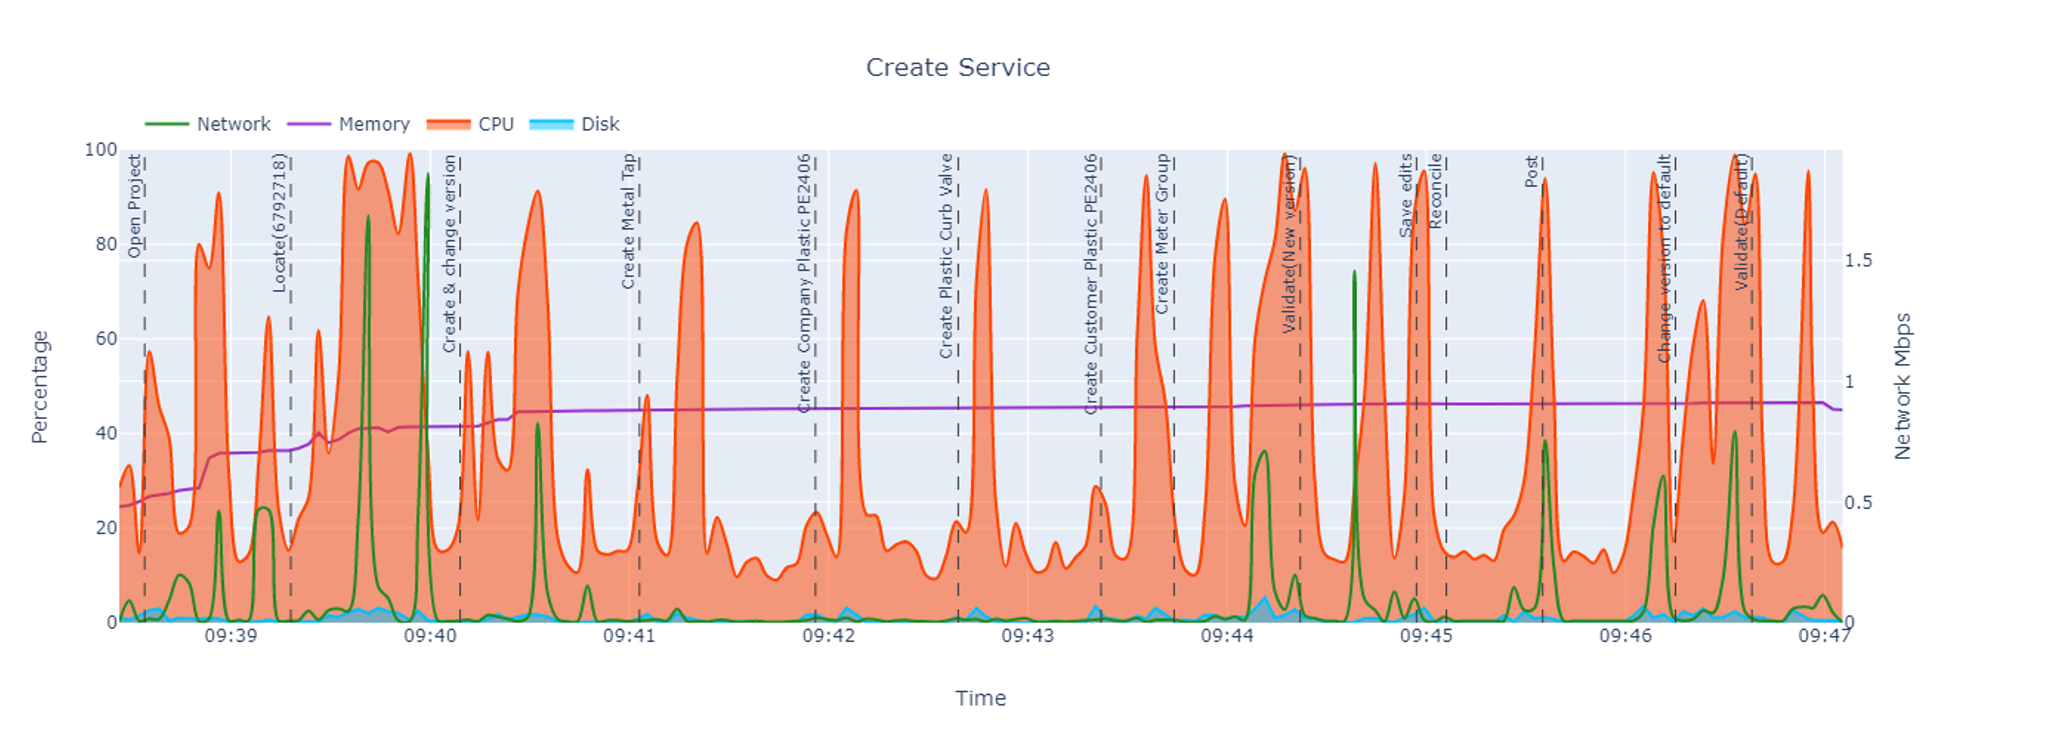Click the 'Create Metal Tap' marker label
This screenshot has width=2071, height=742.
click(x=628, y=221)
